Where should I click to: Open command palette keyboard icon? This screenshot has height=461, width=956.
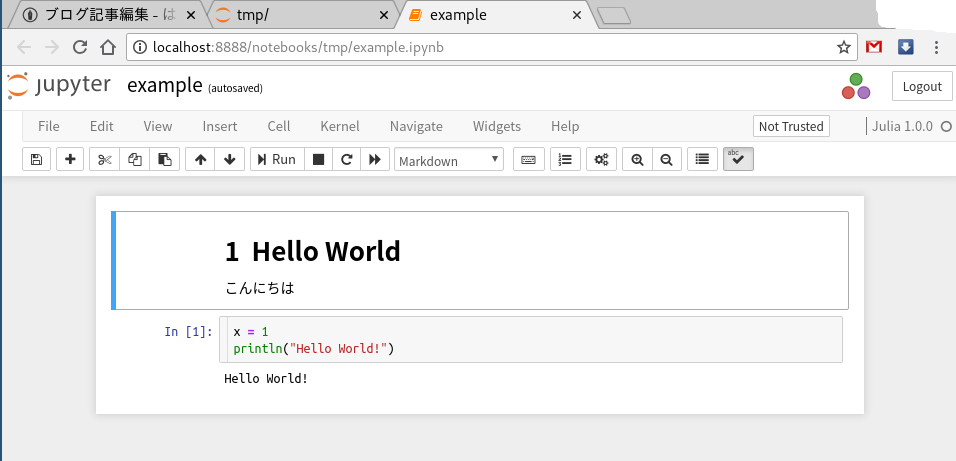[x=529, y=159]
